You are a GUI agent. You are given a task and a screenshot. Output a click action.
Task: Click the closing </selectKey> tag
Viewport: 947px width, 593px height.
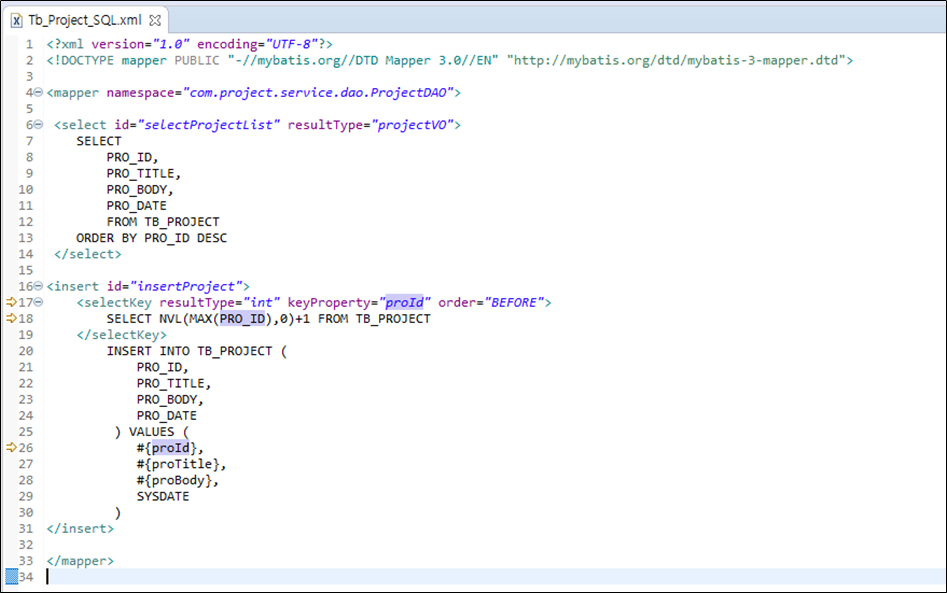(121, 335)
